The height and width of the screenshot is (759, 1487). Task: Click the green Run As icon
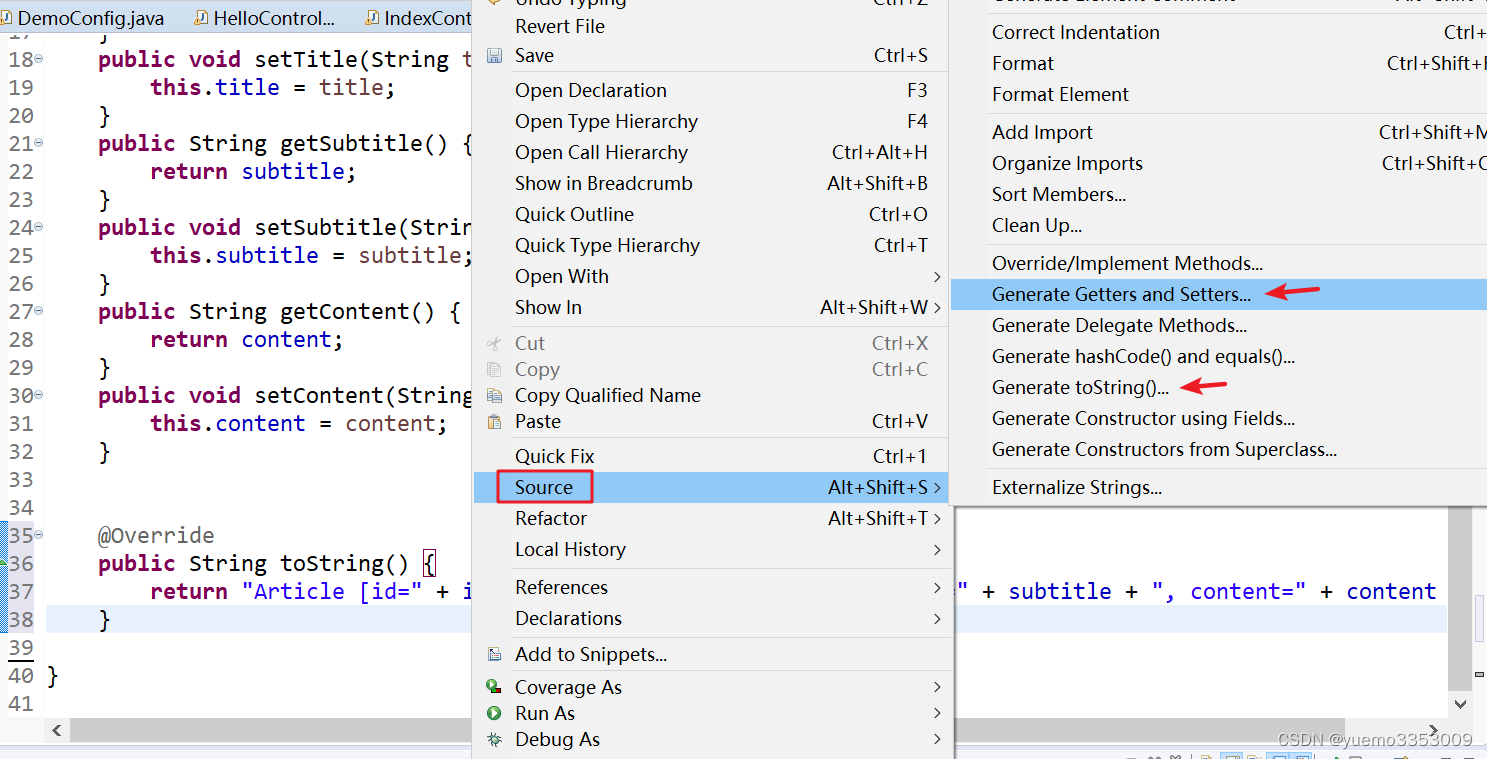494,713
